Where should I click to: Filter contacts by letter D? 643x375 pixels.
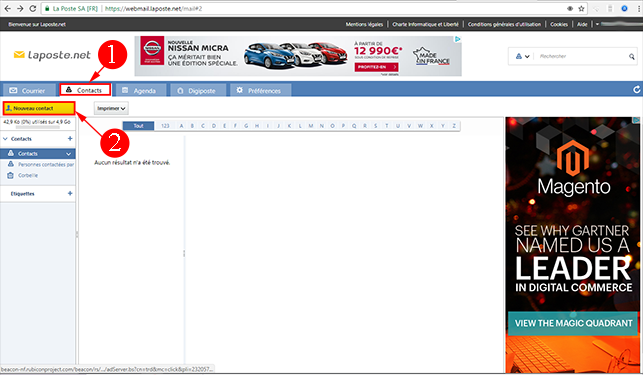click(214, 126)
